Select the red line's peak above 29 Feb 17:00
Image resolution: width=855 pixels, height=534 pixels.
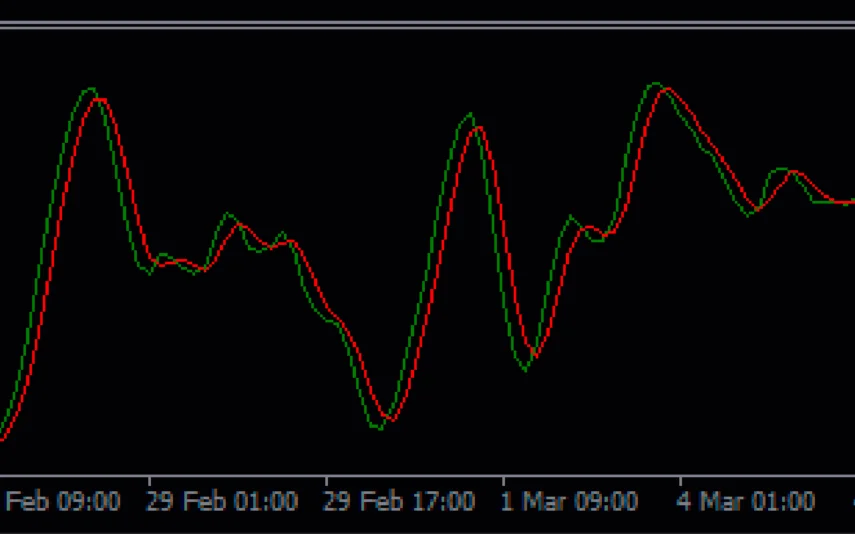479,127
